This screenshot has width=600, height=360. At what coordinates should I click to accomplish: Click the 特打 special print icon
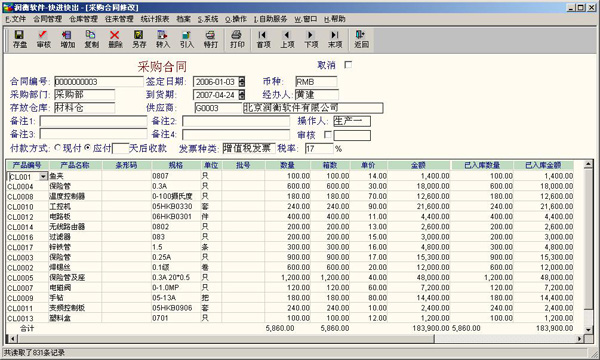tap(210, 39)
